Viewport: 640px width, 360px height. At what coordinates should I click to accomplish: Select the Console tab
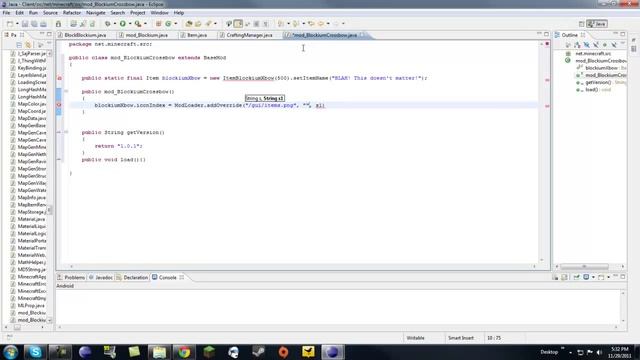[168, 278]
